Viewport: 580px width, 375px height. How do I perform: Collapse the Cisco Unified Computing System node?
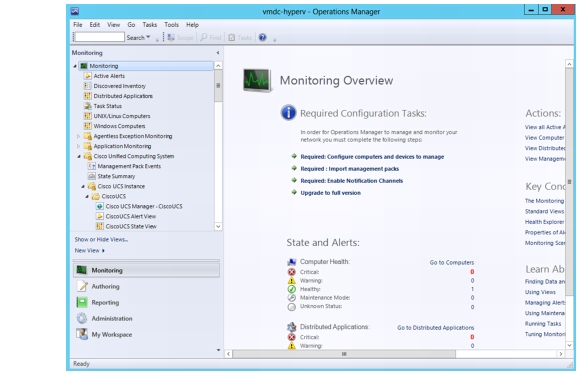pos(79,156)
